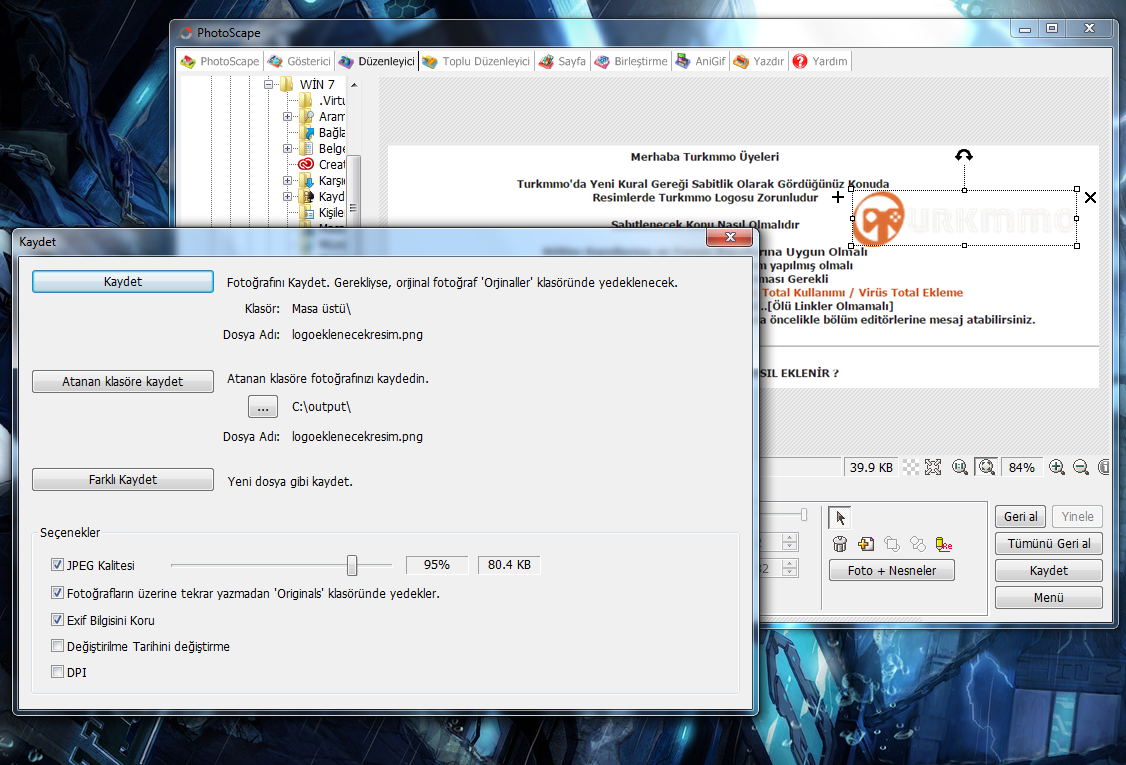Click the trash can delete object icon
The image size is (1126, 765).
click(839, 544)
